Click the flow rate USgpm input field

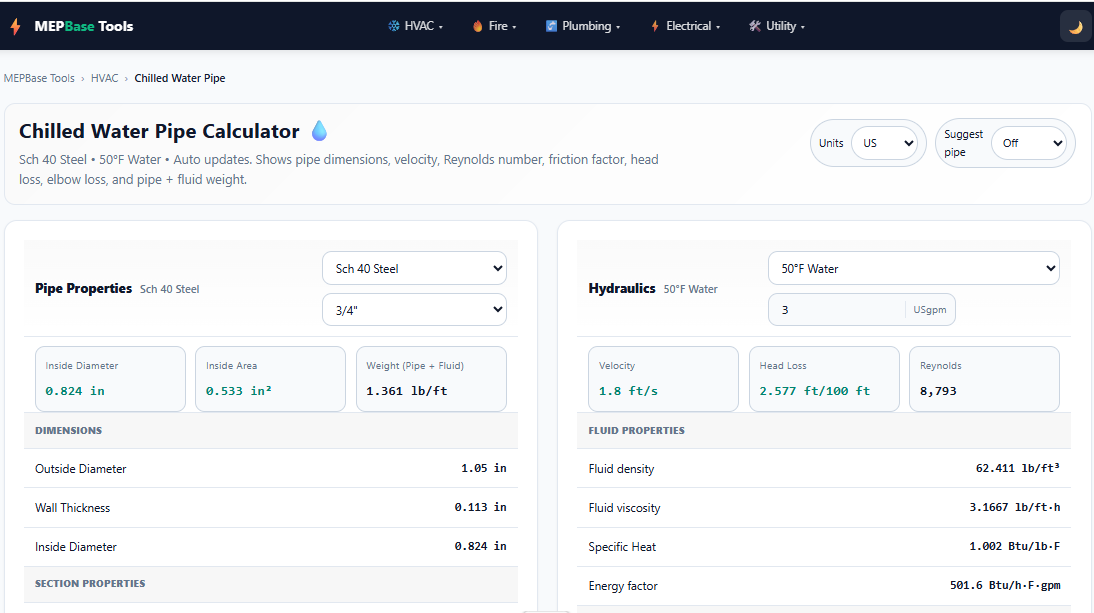pyautogui.click(x=836, y=310)
